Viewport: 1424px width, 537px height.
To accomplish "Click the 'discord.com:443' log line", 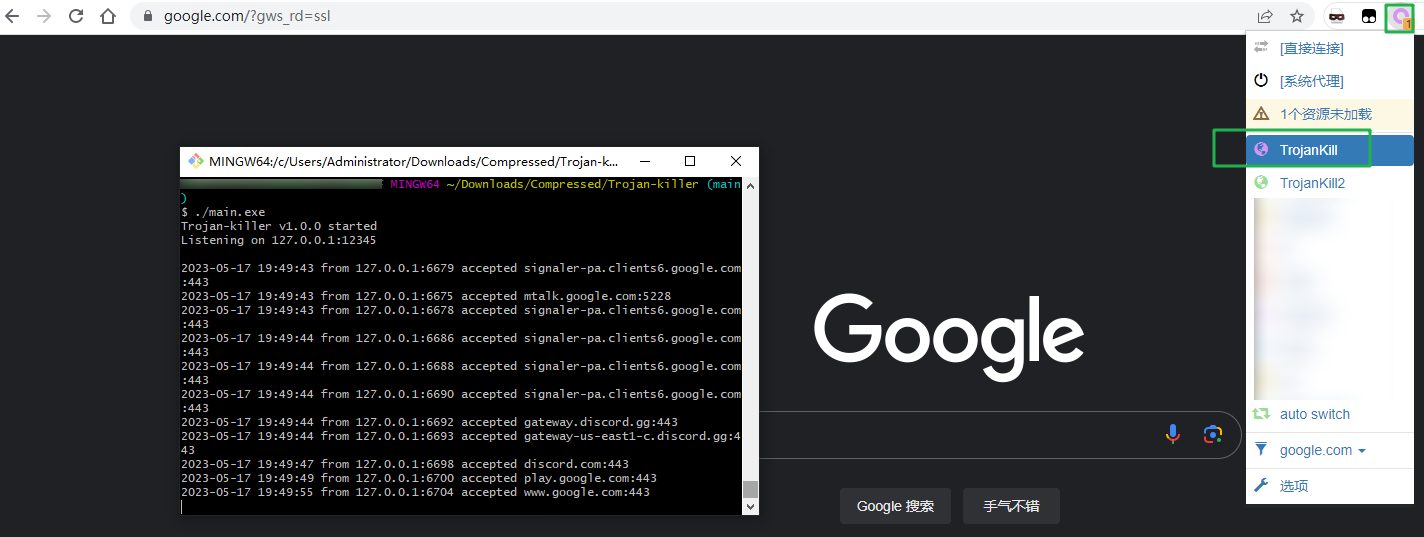I will point(405,464).
